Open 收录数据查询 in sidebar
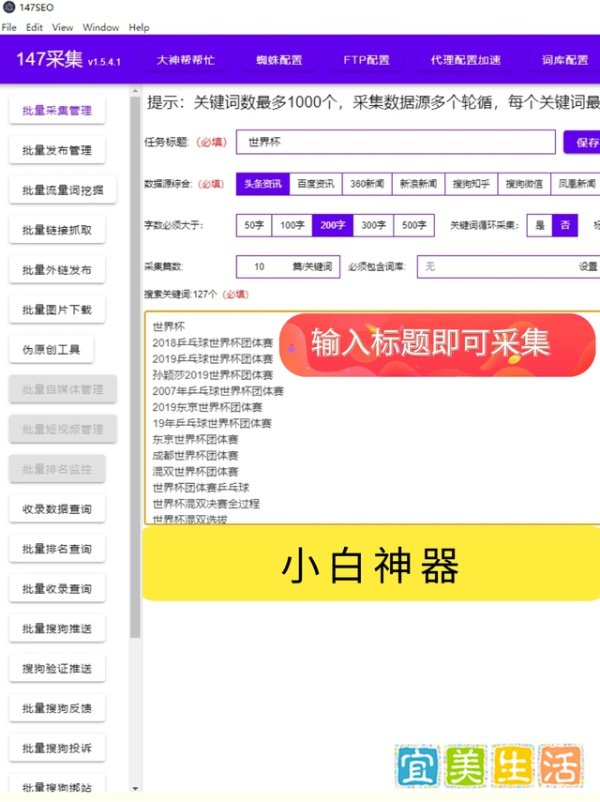 [57, 509]
